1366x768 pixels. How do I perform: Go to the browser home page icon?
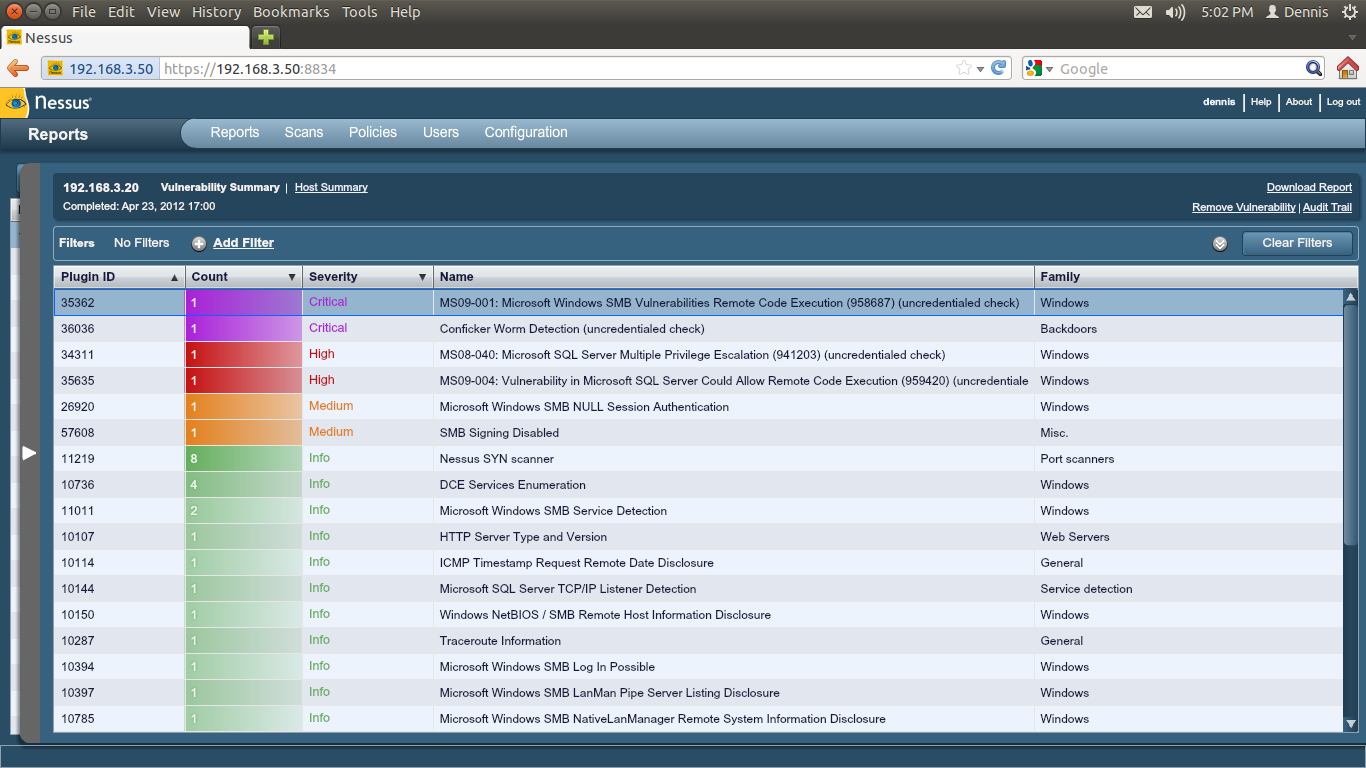(1348, 68)
